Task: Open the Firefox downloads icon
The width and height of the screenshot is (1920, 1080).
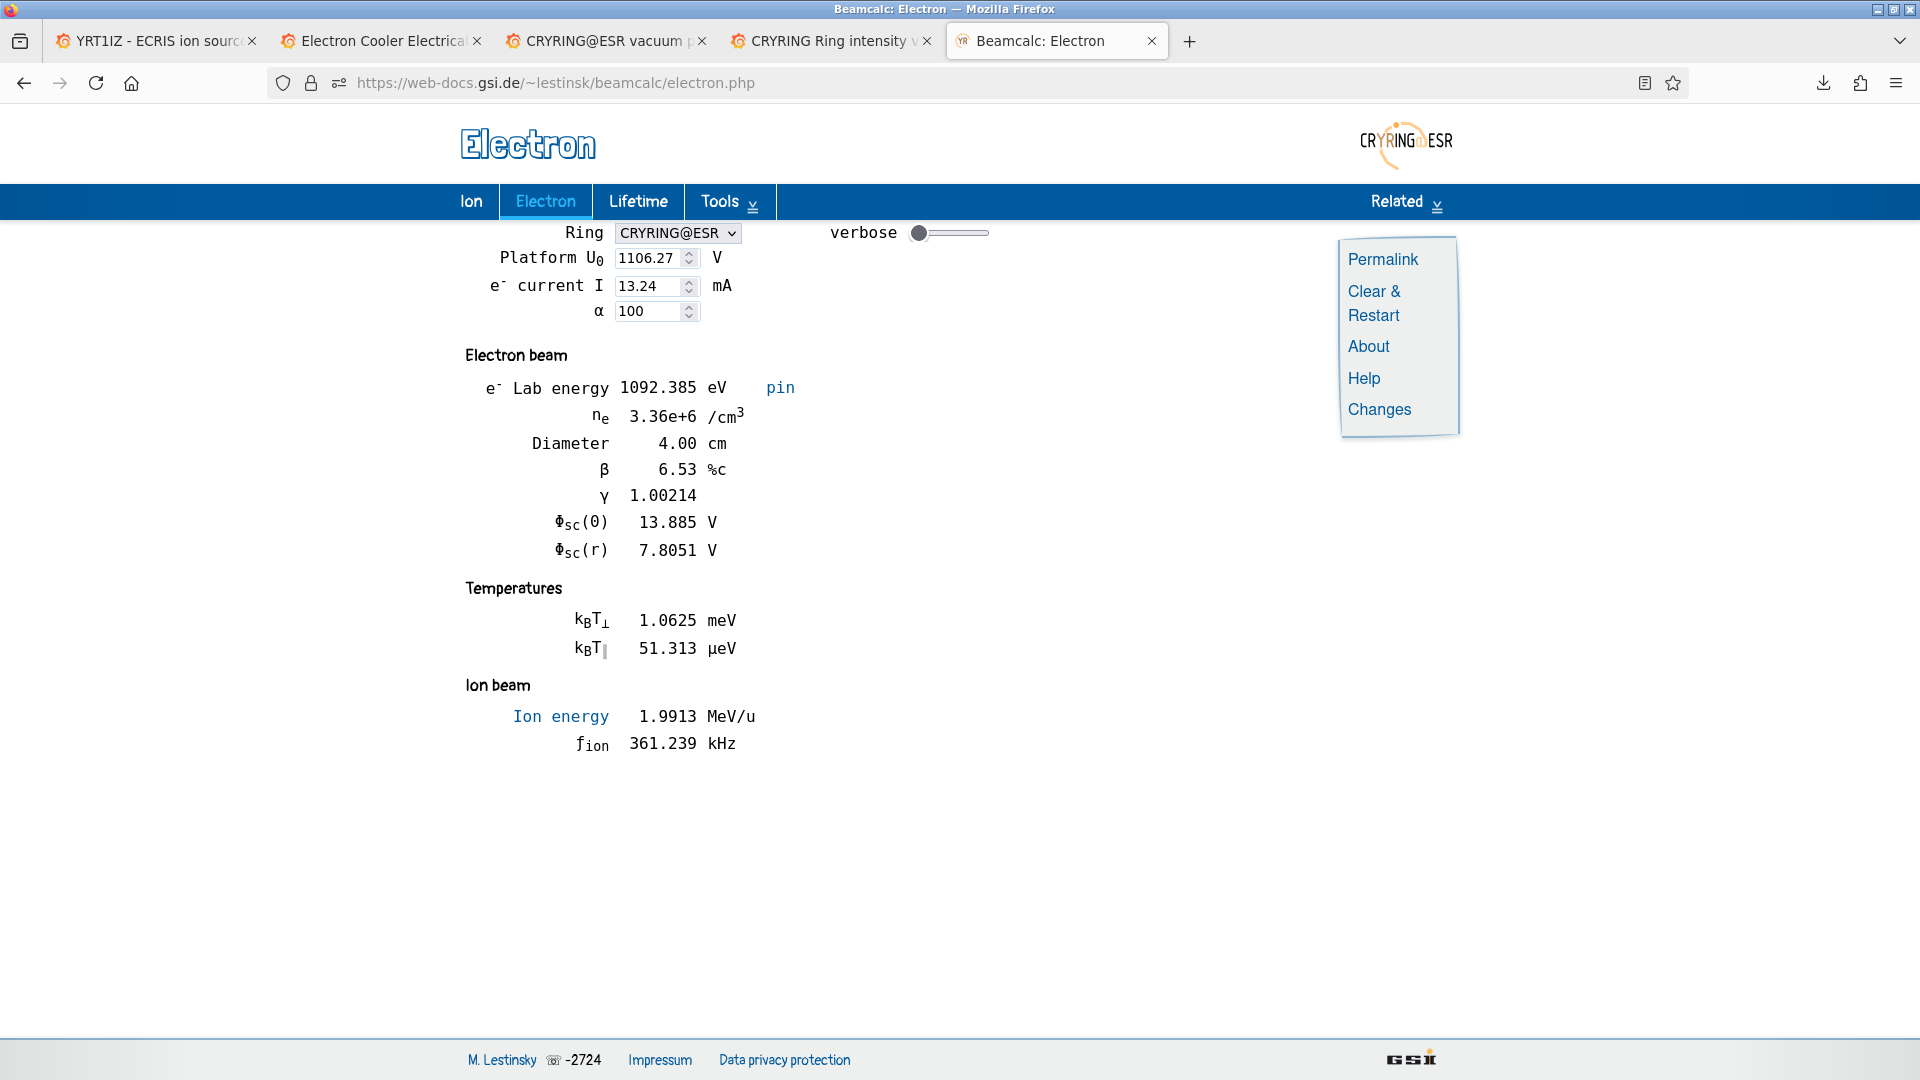Action: [1823, 83]
